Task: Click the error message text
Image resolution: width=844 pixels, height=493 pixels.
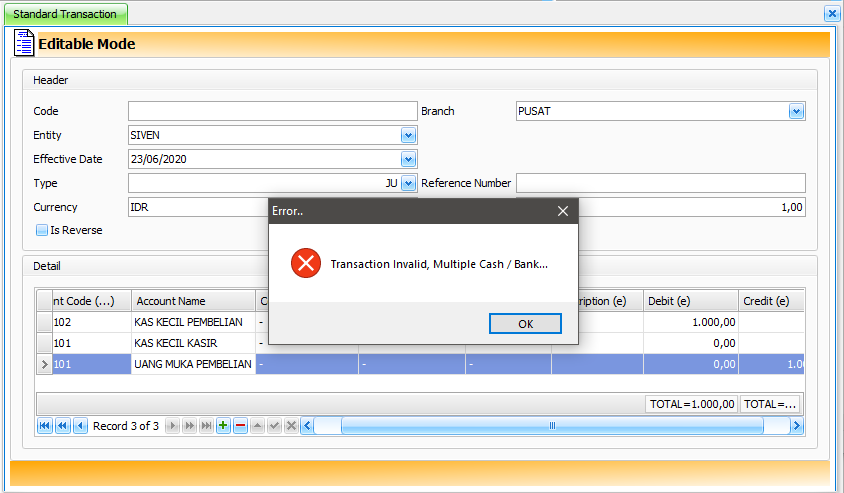Action: click(x=439, y=264)
